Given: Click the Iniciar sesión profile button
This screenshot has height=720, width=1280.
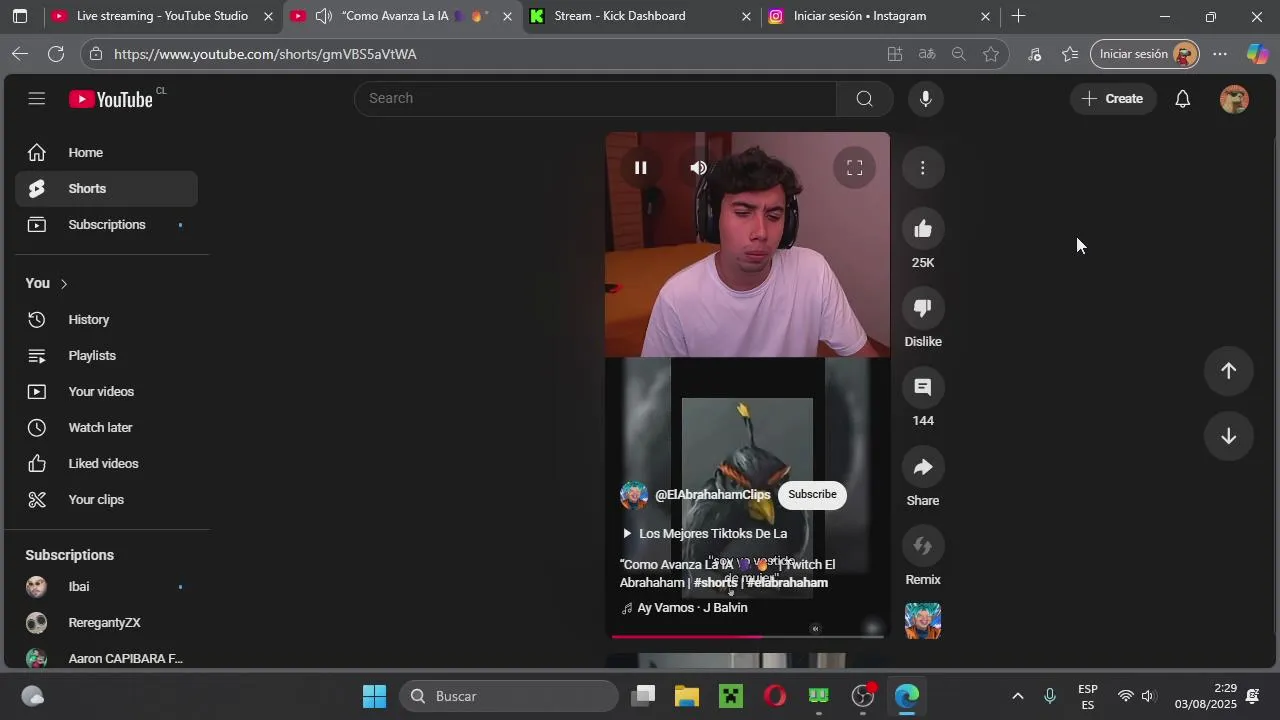Looking at the screenshot, I should tap(1145, 54).
